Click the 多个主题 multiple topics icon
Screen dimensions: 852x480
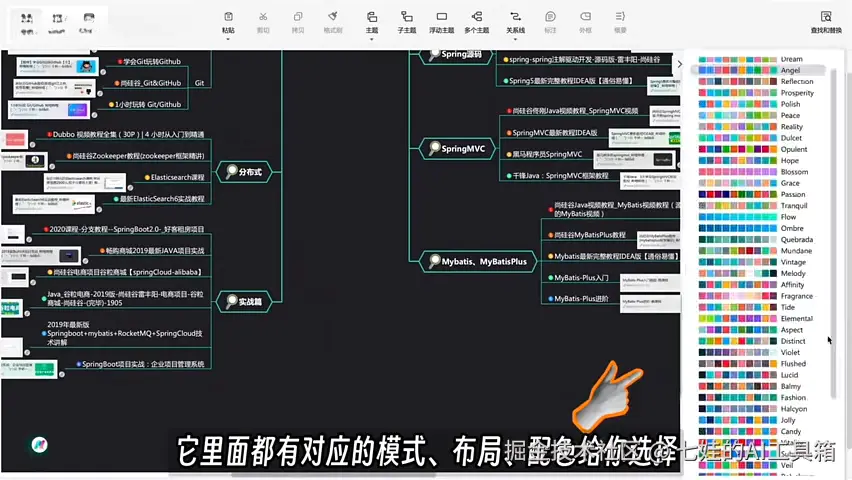pyautogui.click(x=477, y=17)
